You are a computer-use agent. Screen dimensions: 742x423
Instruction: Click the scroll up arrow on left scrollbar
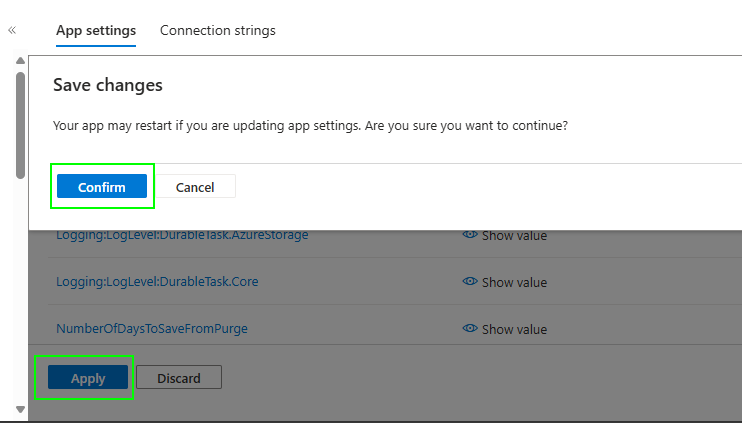(20, 62)
